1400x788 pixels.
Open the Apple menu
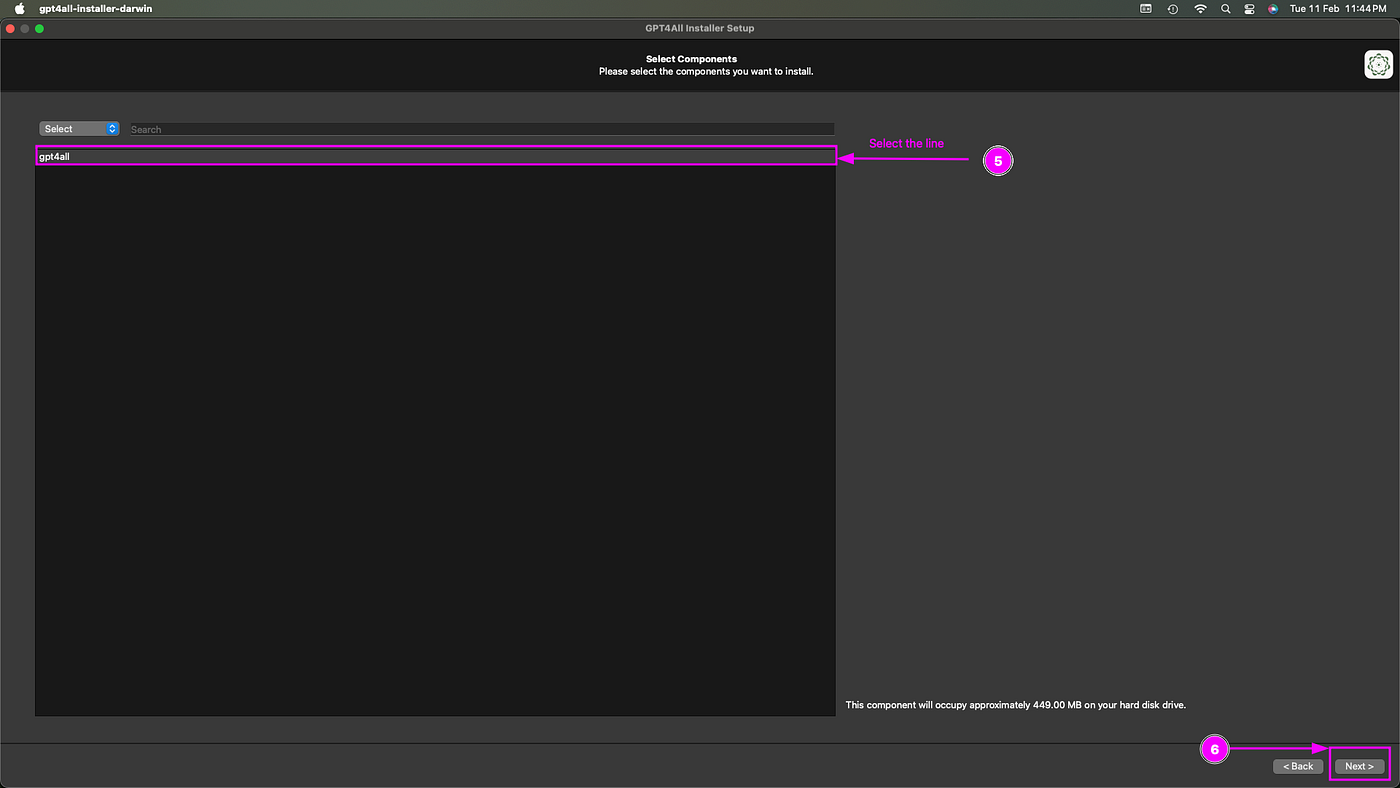19,8
